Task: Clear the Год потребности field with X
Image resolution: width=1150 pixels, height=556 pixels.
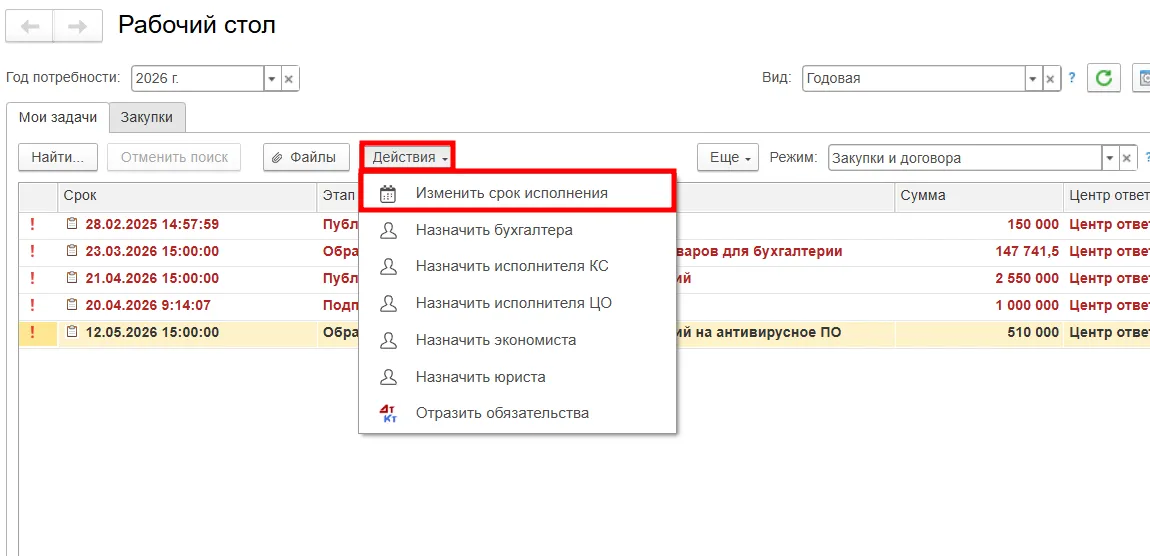Action: point(290,78)
